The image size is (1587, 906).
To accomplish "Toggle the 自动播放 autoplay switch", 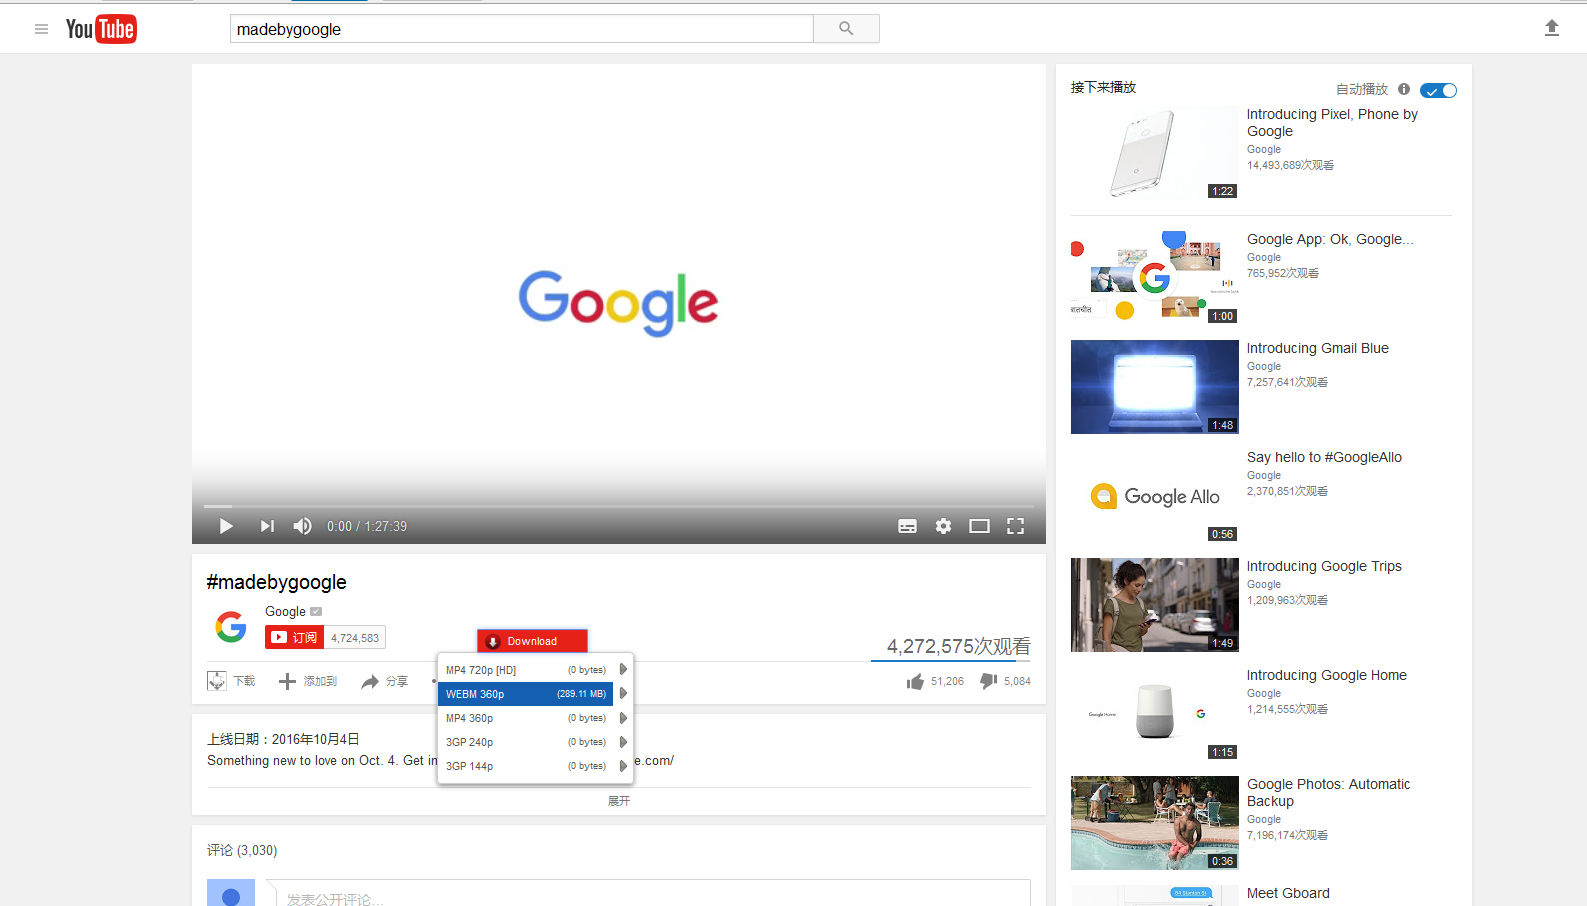I will 1438,90.
